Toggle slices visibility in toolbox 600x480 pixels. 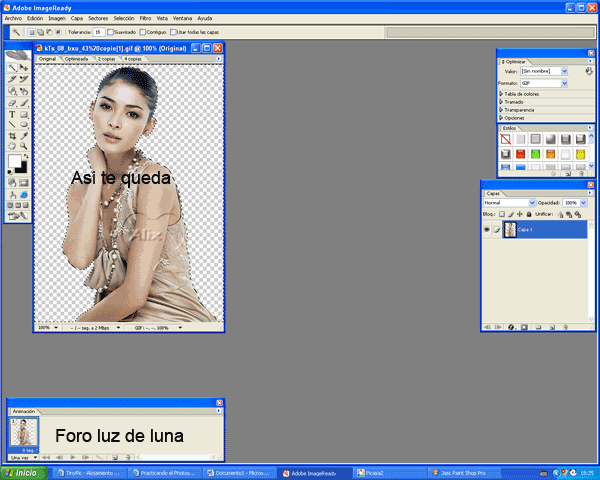(x=24, y=183)
